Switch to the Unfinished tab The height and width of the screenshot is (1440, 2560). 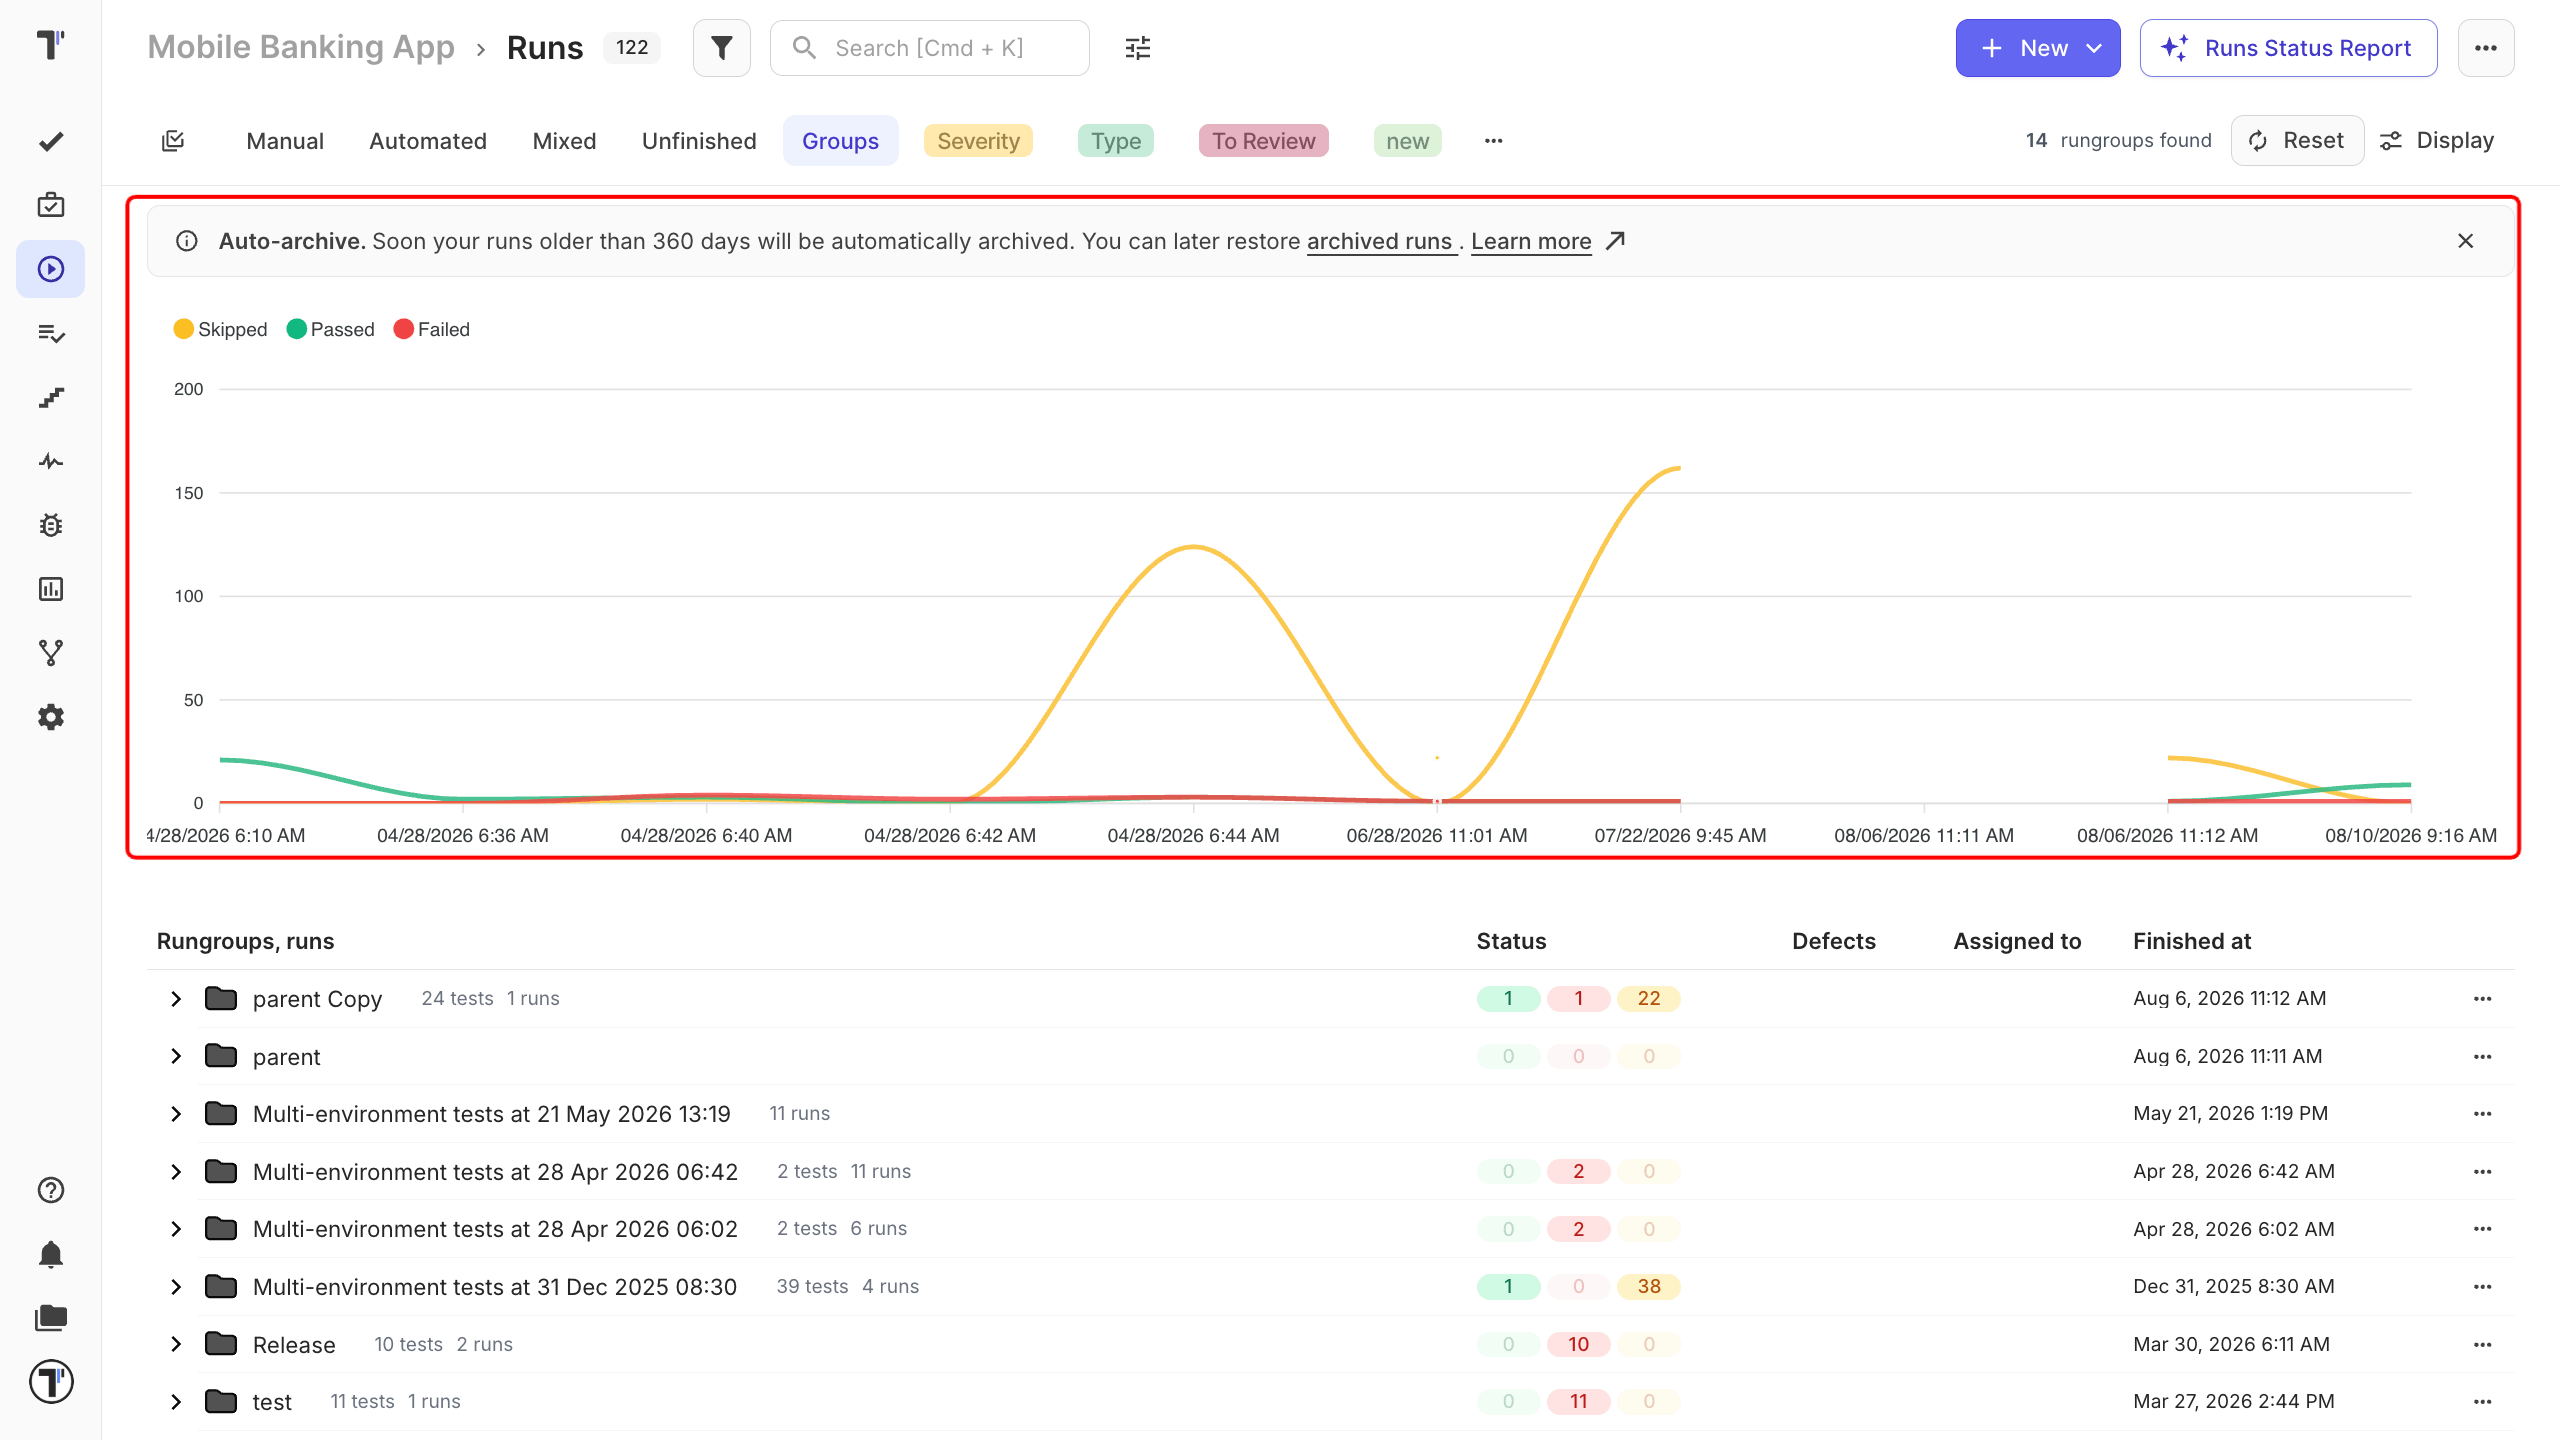[x=699, y=141]
